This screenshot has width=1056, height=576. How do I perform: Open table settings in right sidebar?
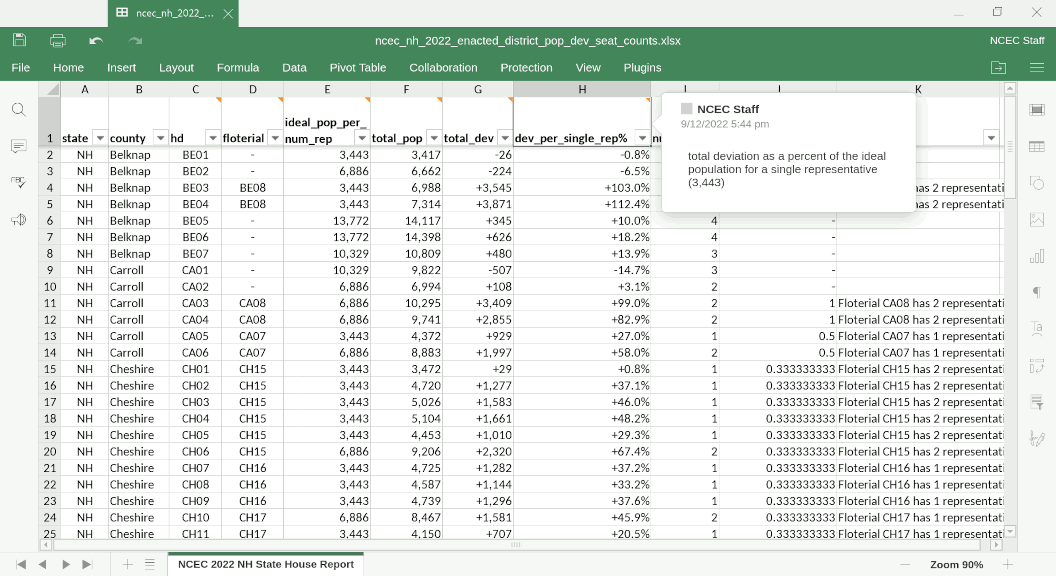click(1036, 147)
